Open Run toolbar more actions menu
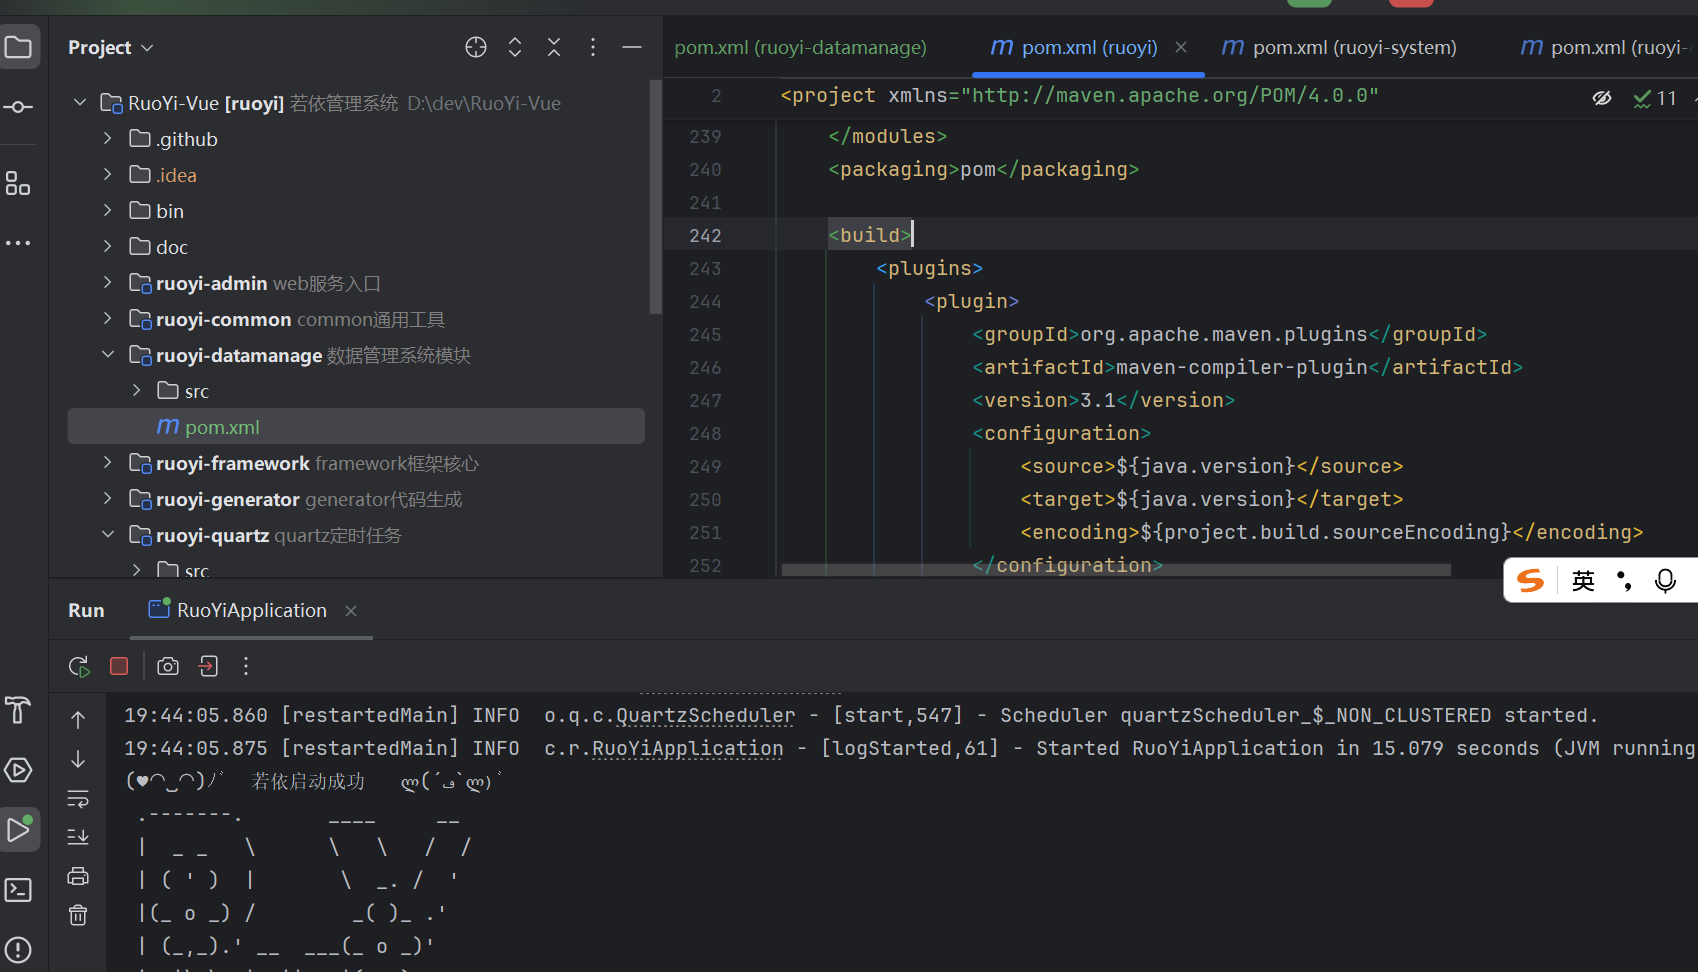This screenshot has width=1698, height=972. [x=246, y=666]
